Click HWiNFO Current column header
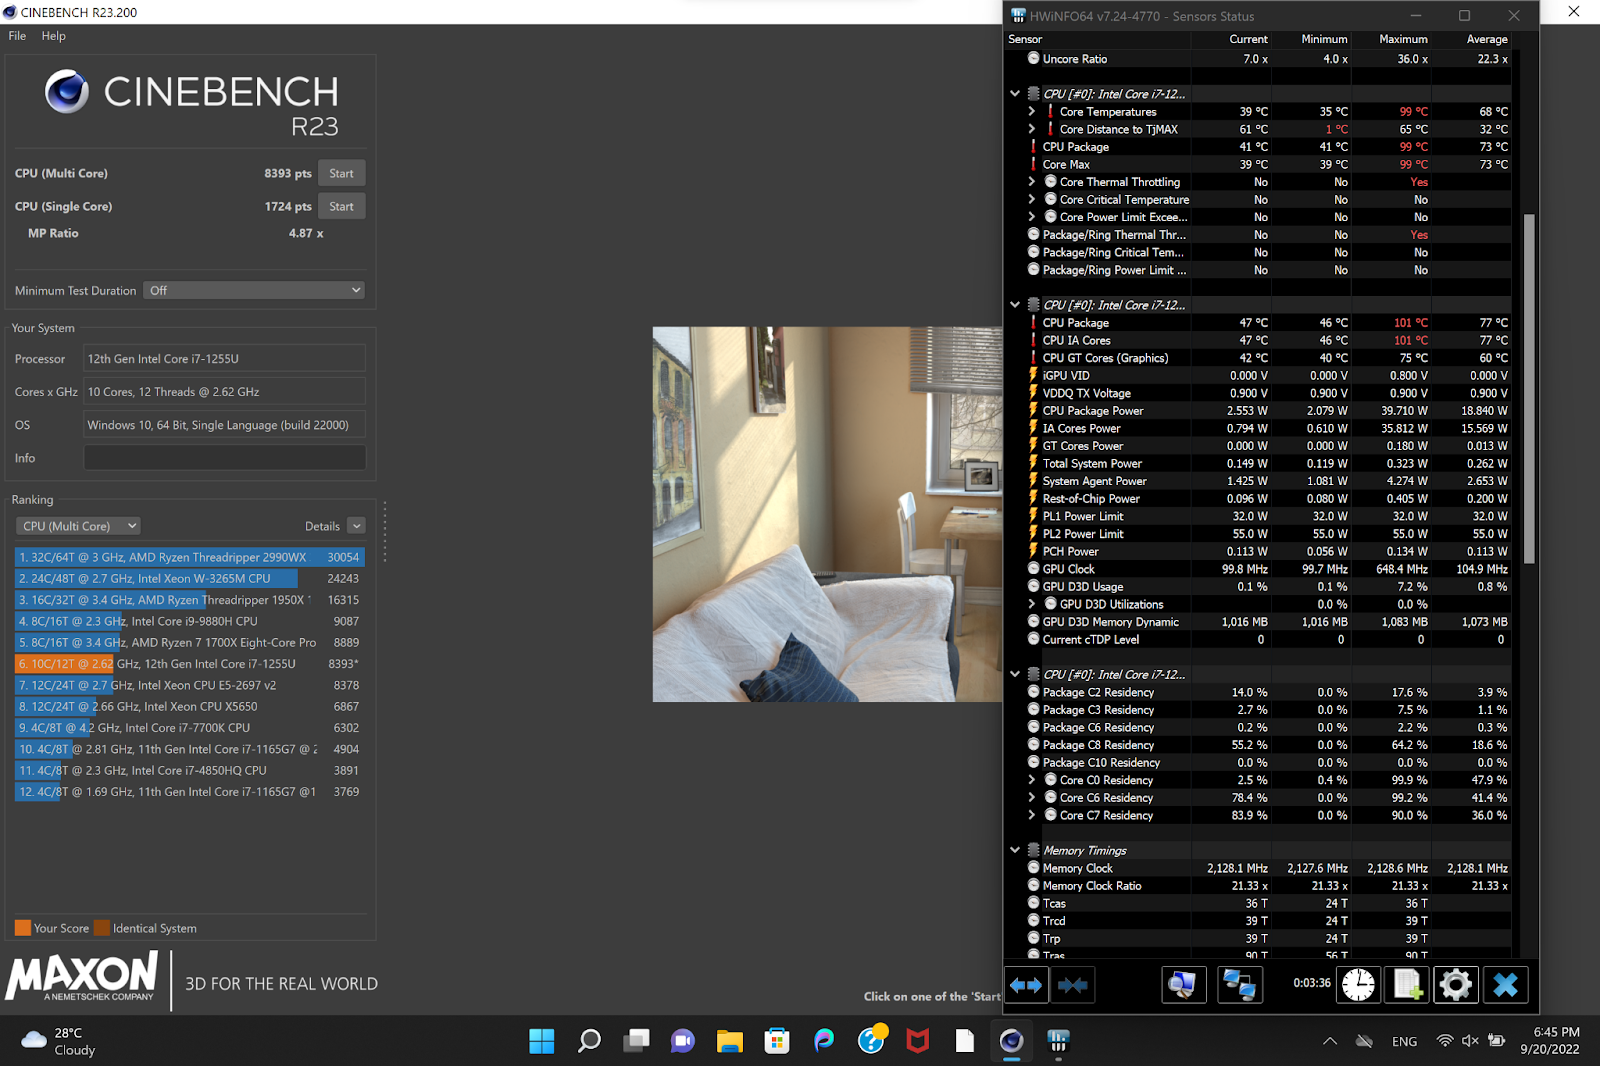Image resolution: width=1600 pixels, height=1066 pixels. [1248, 39]
